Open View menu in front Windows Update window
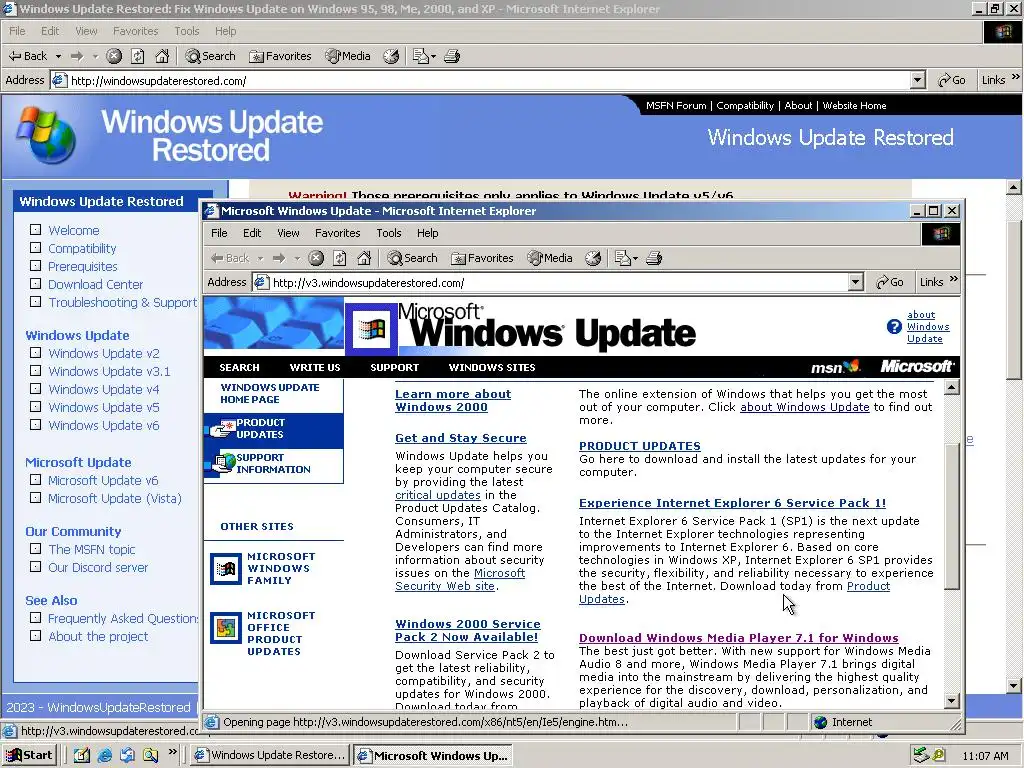The width and height of the screenshot is (1024, 768). [288, 233]
